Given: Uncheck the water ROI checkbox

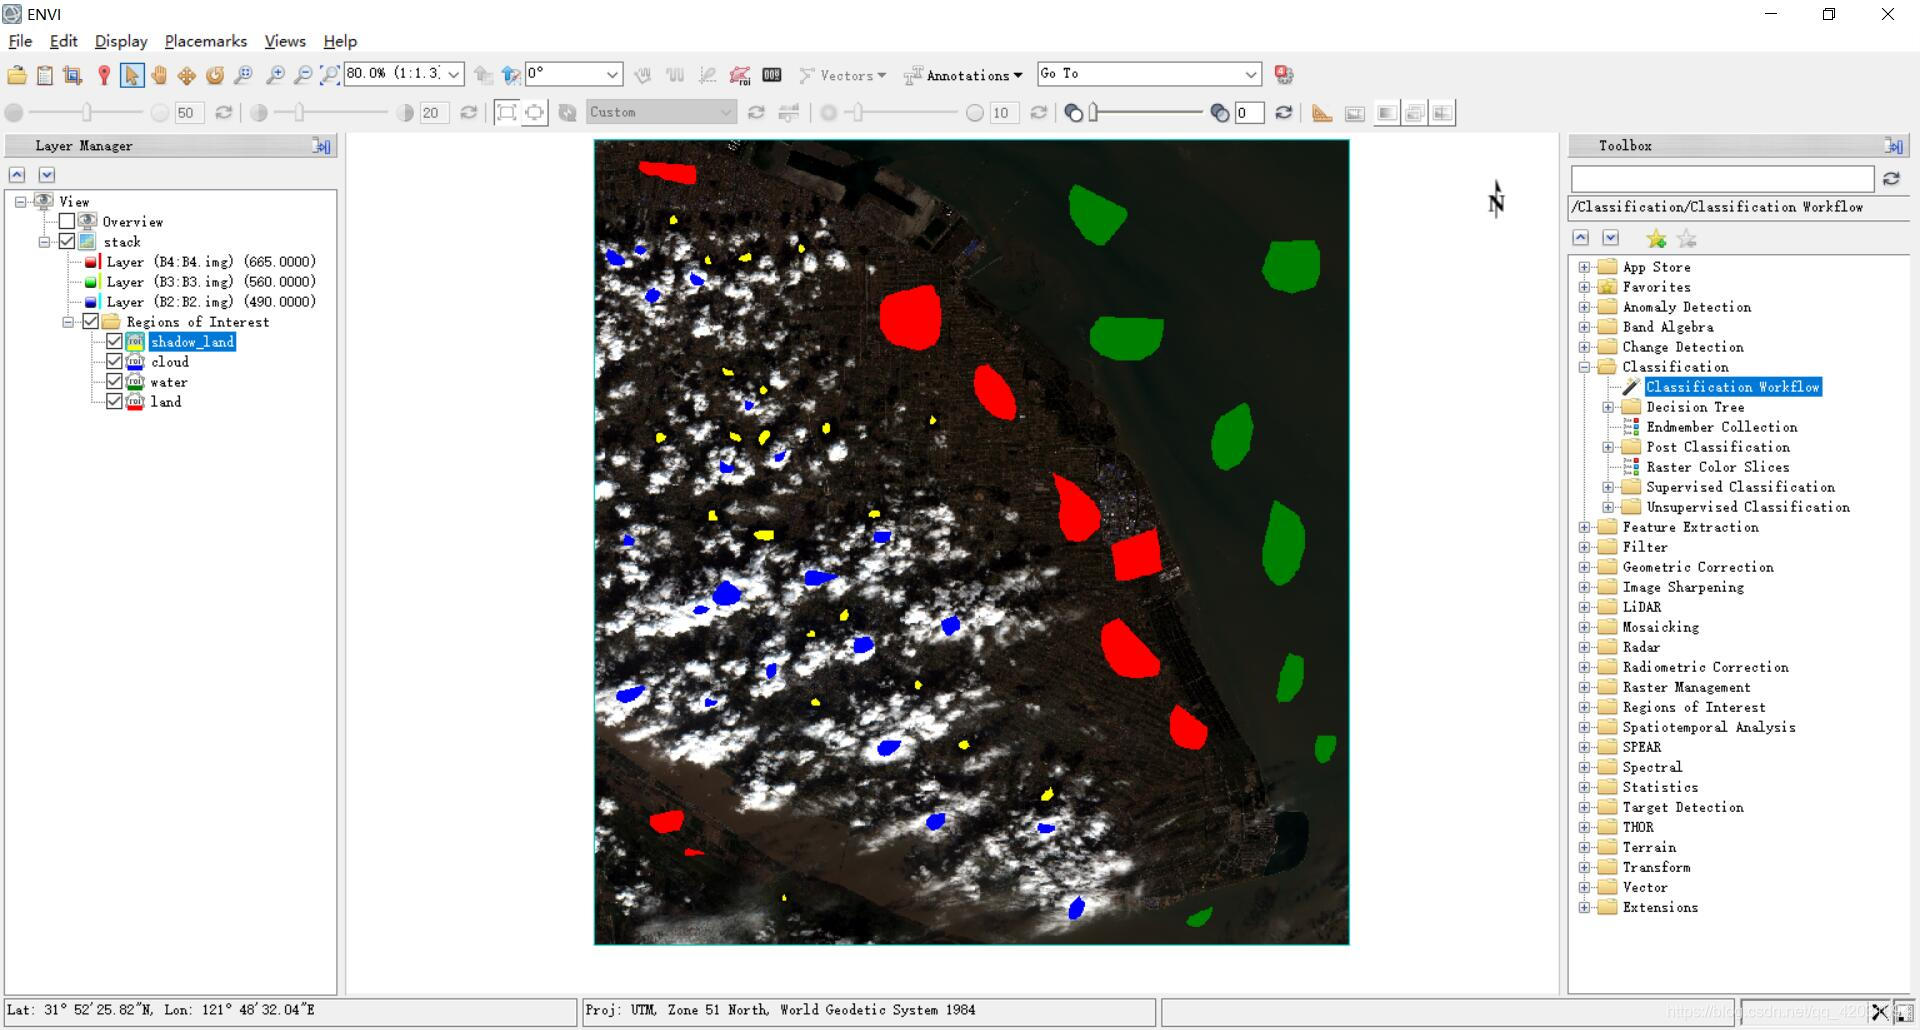Looking at the screenshot, I should [114, 382].
